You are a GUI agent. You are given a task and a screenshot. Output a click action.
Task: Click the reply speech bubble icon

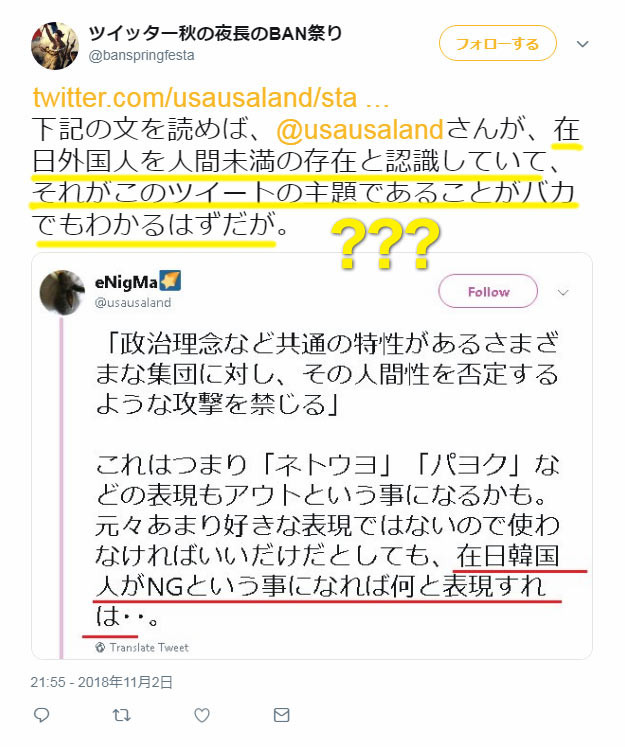tap(42, 715)
